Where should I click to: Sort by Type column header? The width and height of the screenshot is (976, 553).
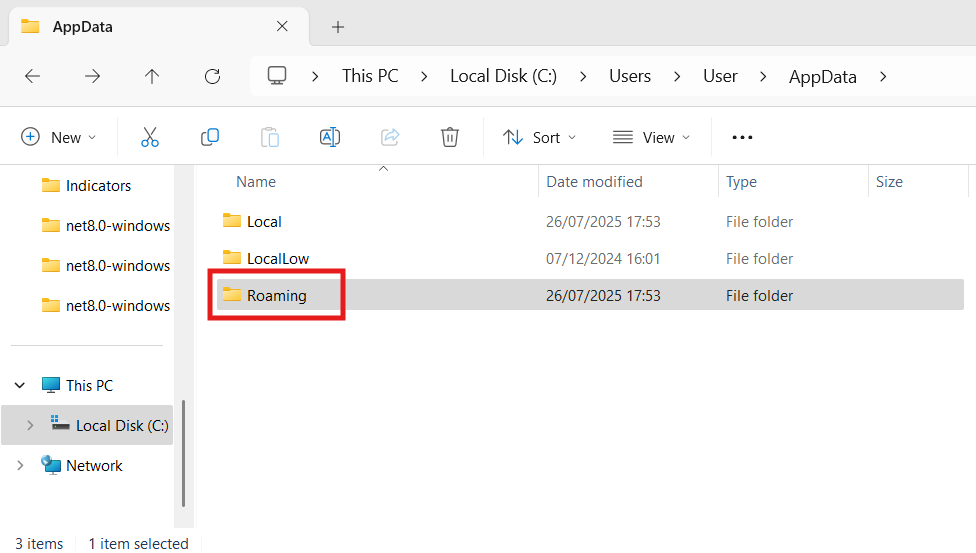741,182
